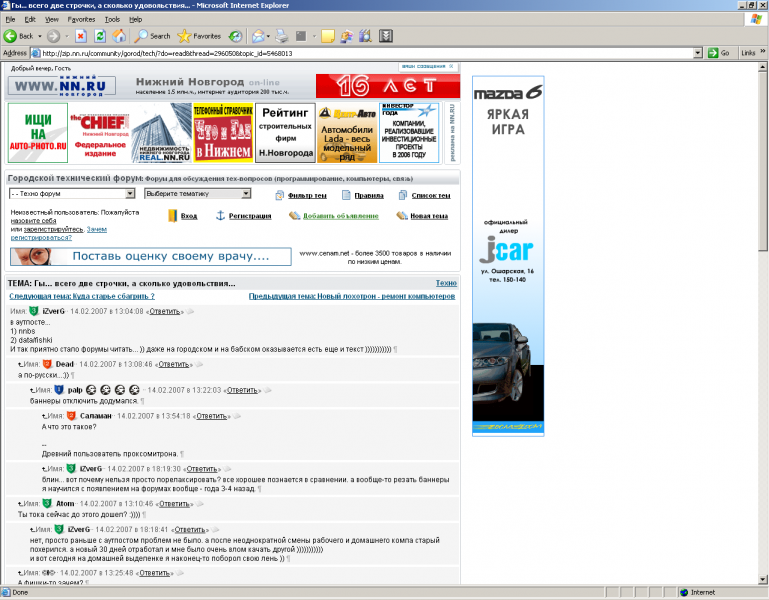Image resolution: width=769 pixels, height=600 pixels.
Task: Click the anchor Регистрация icon
Action: pyautogui.click(x=221, y=215)
